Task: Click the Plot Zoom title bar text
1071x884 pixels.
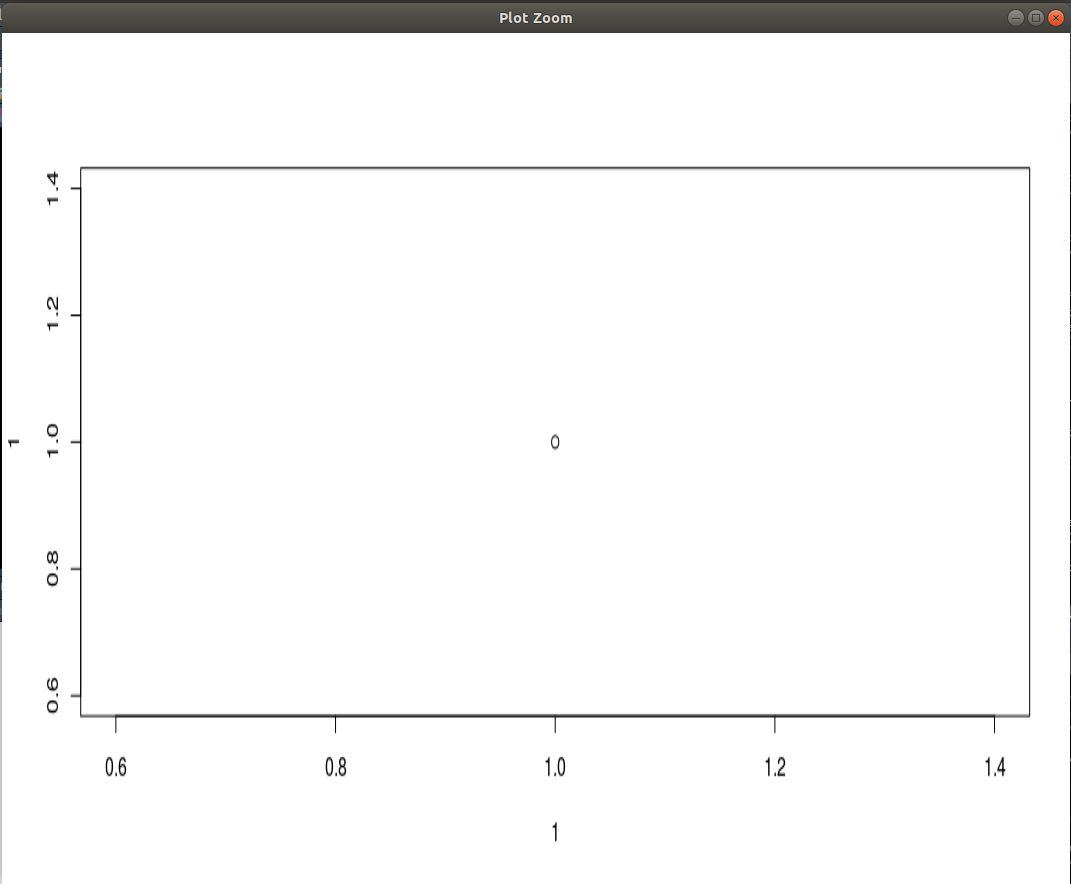Action: pos(535,17)
